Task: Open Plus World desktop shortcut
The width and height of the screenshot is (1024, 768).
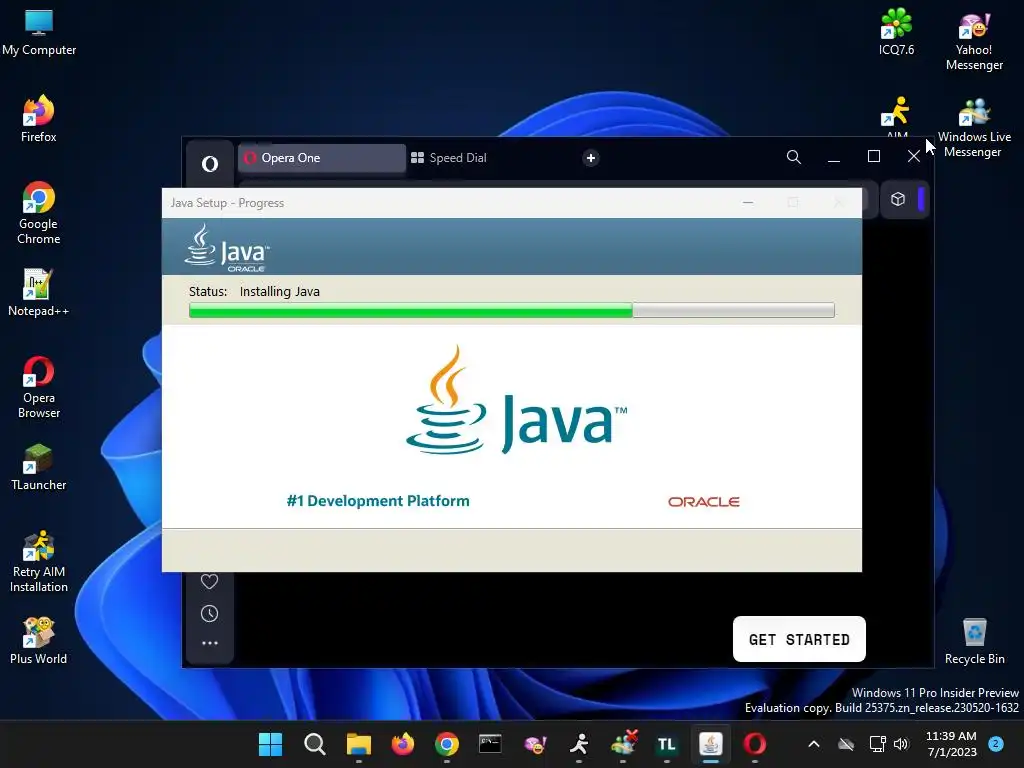Action: [x=39, y=641]
